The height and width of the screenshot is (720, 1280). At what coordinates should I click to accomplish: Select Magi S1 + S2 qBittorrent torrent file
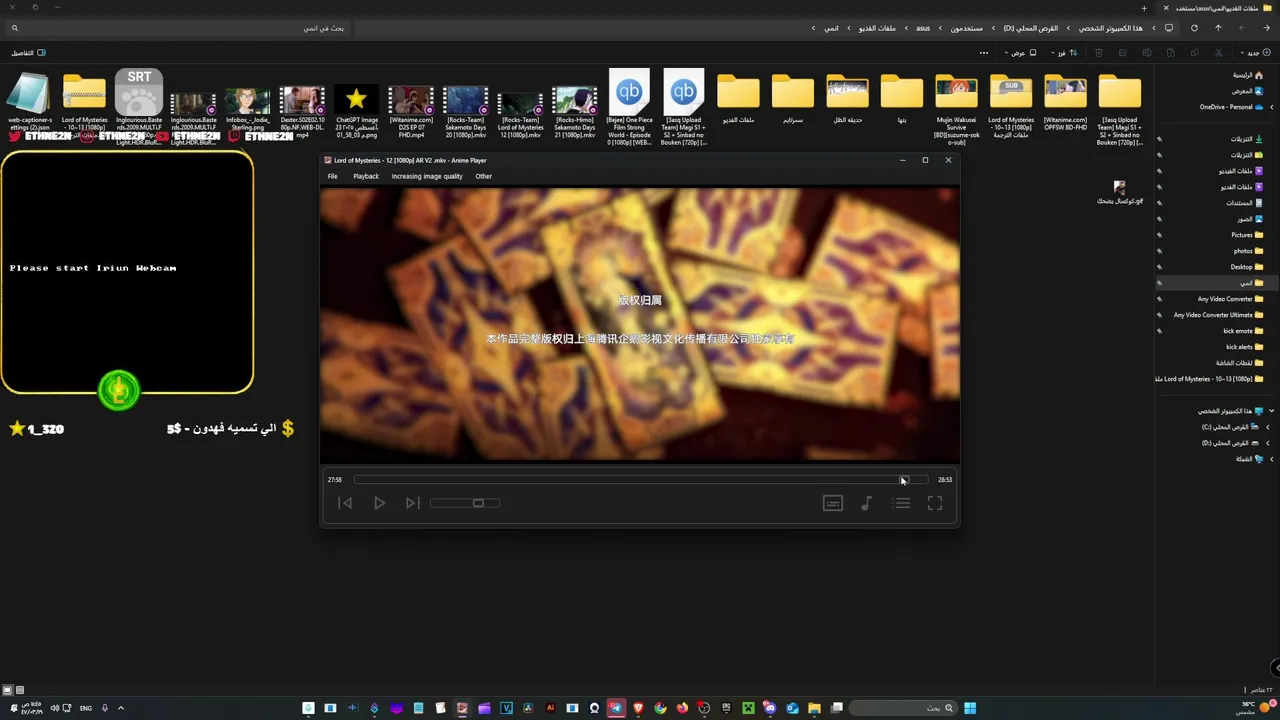click(684, 104)
